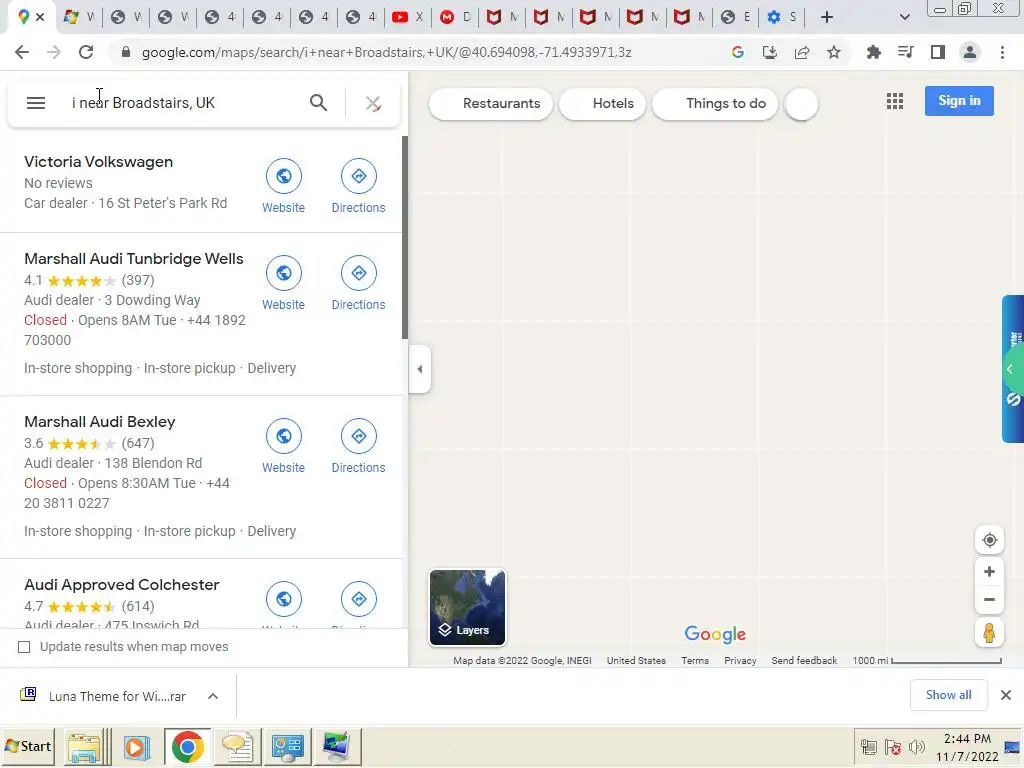This screenshot has height=768, width=1024.
Task: Click United States link
Action: click(636, 661)
